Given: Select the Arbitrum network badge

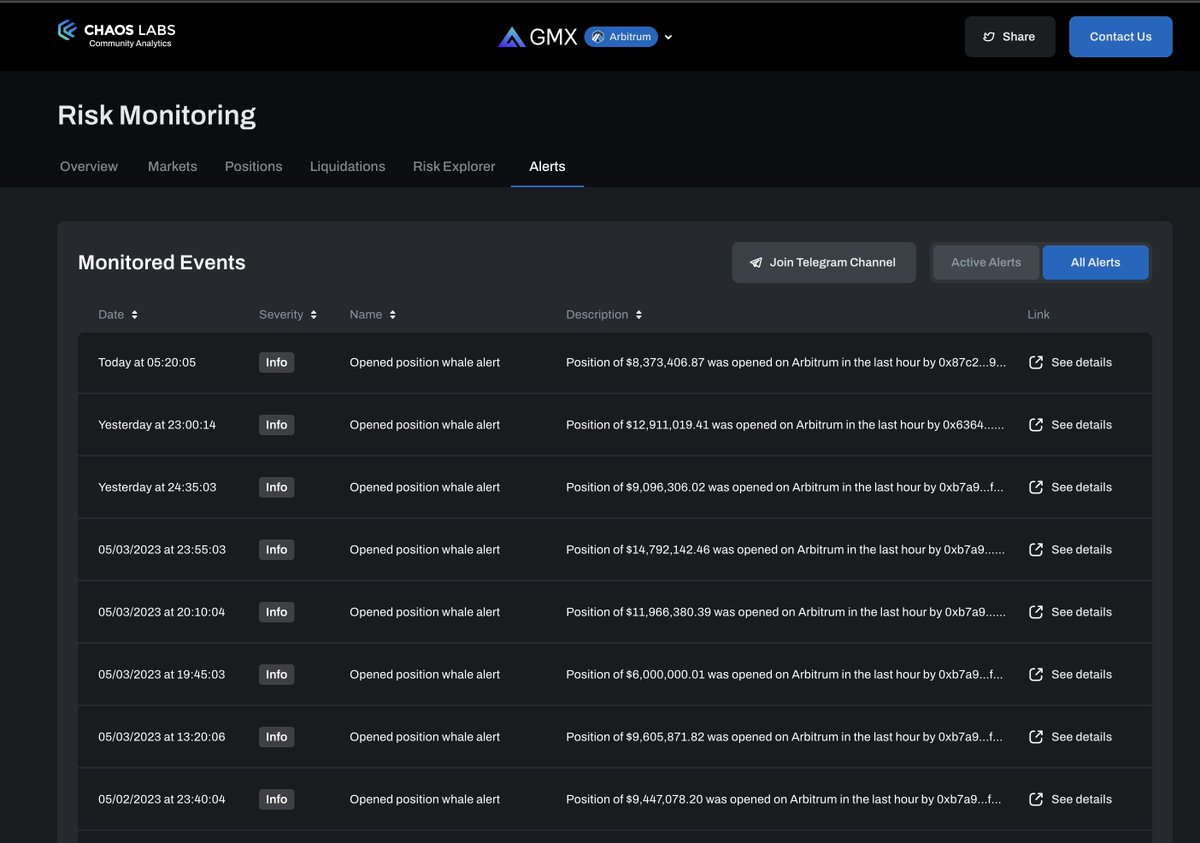Looking at the screenshot, I should pos(620,36).
